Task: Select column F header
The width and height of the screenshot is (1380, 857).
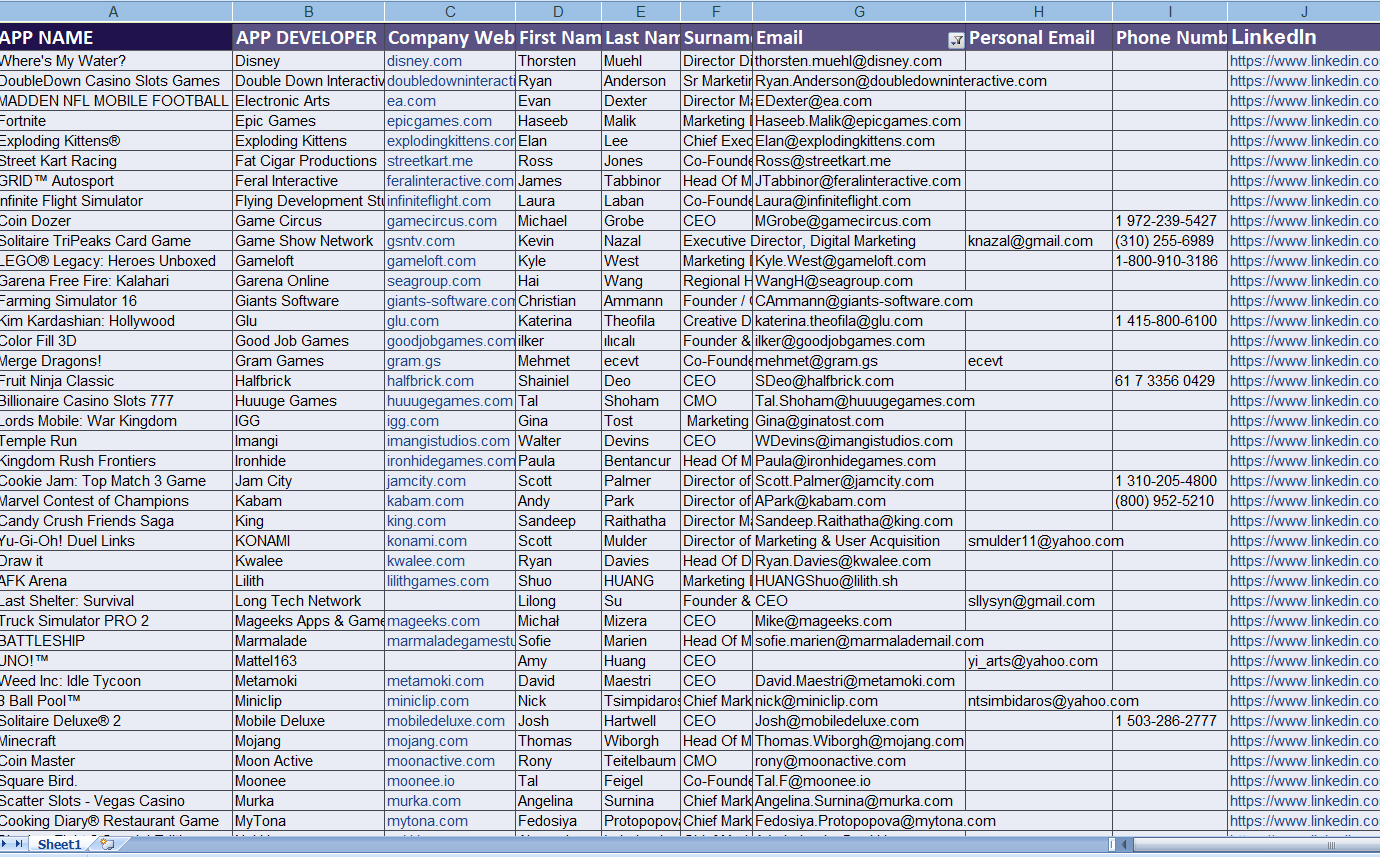Action: [716, 12]
